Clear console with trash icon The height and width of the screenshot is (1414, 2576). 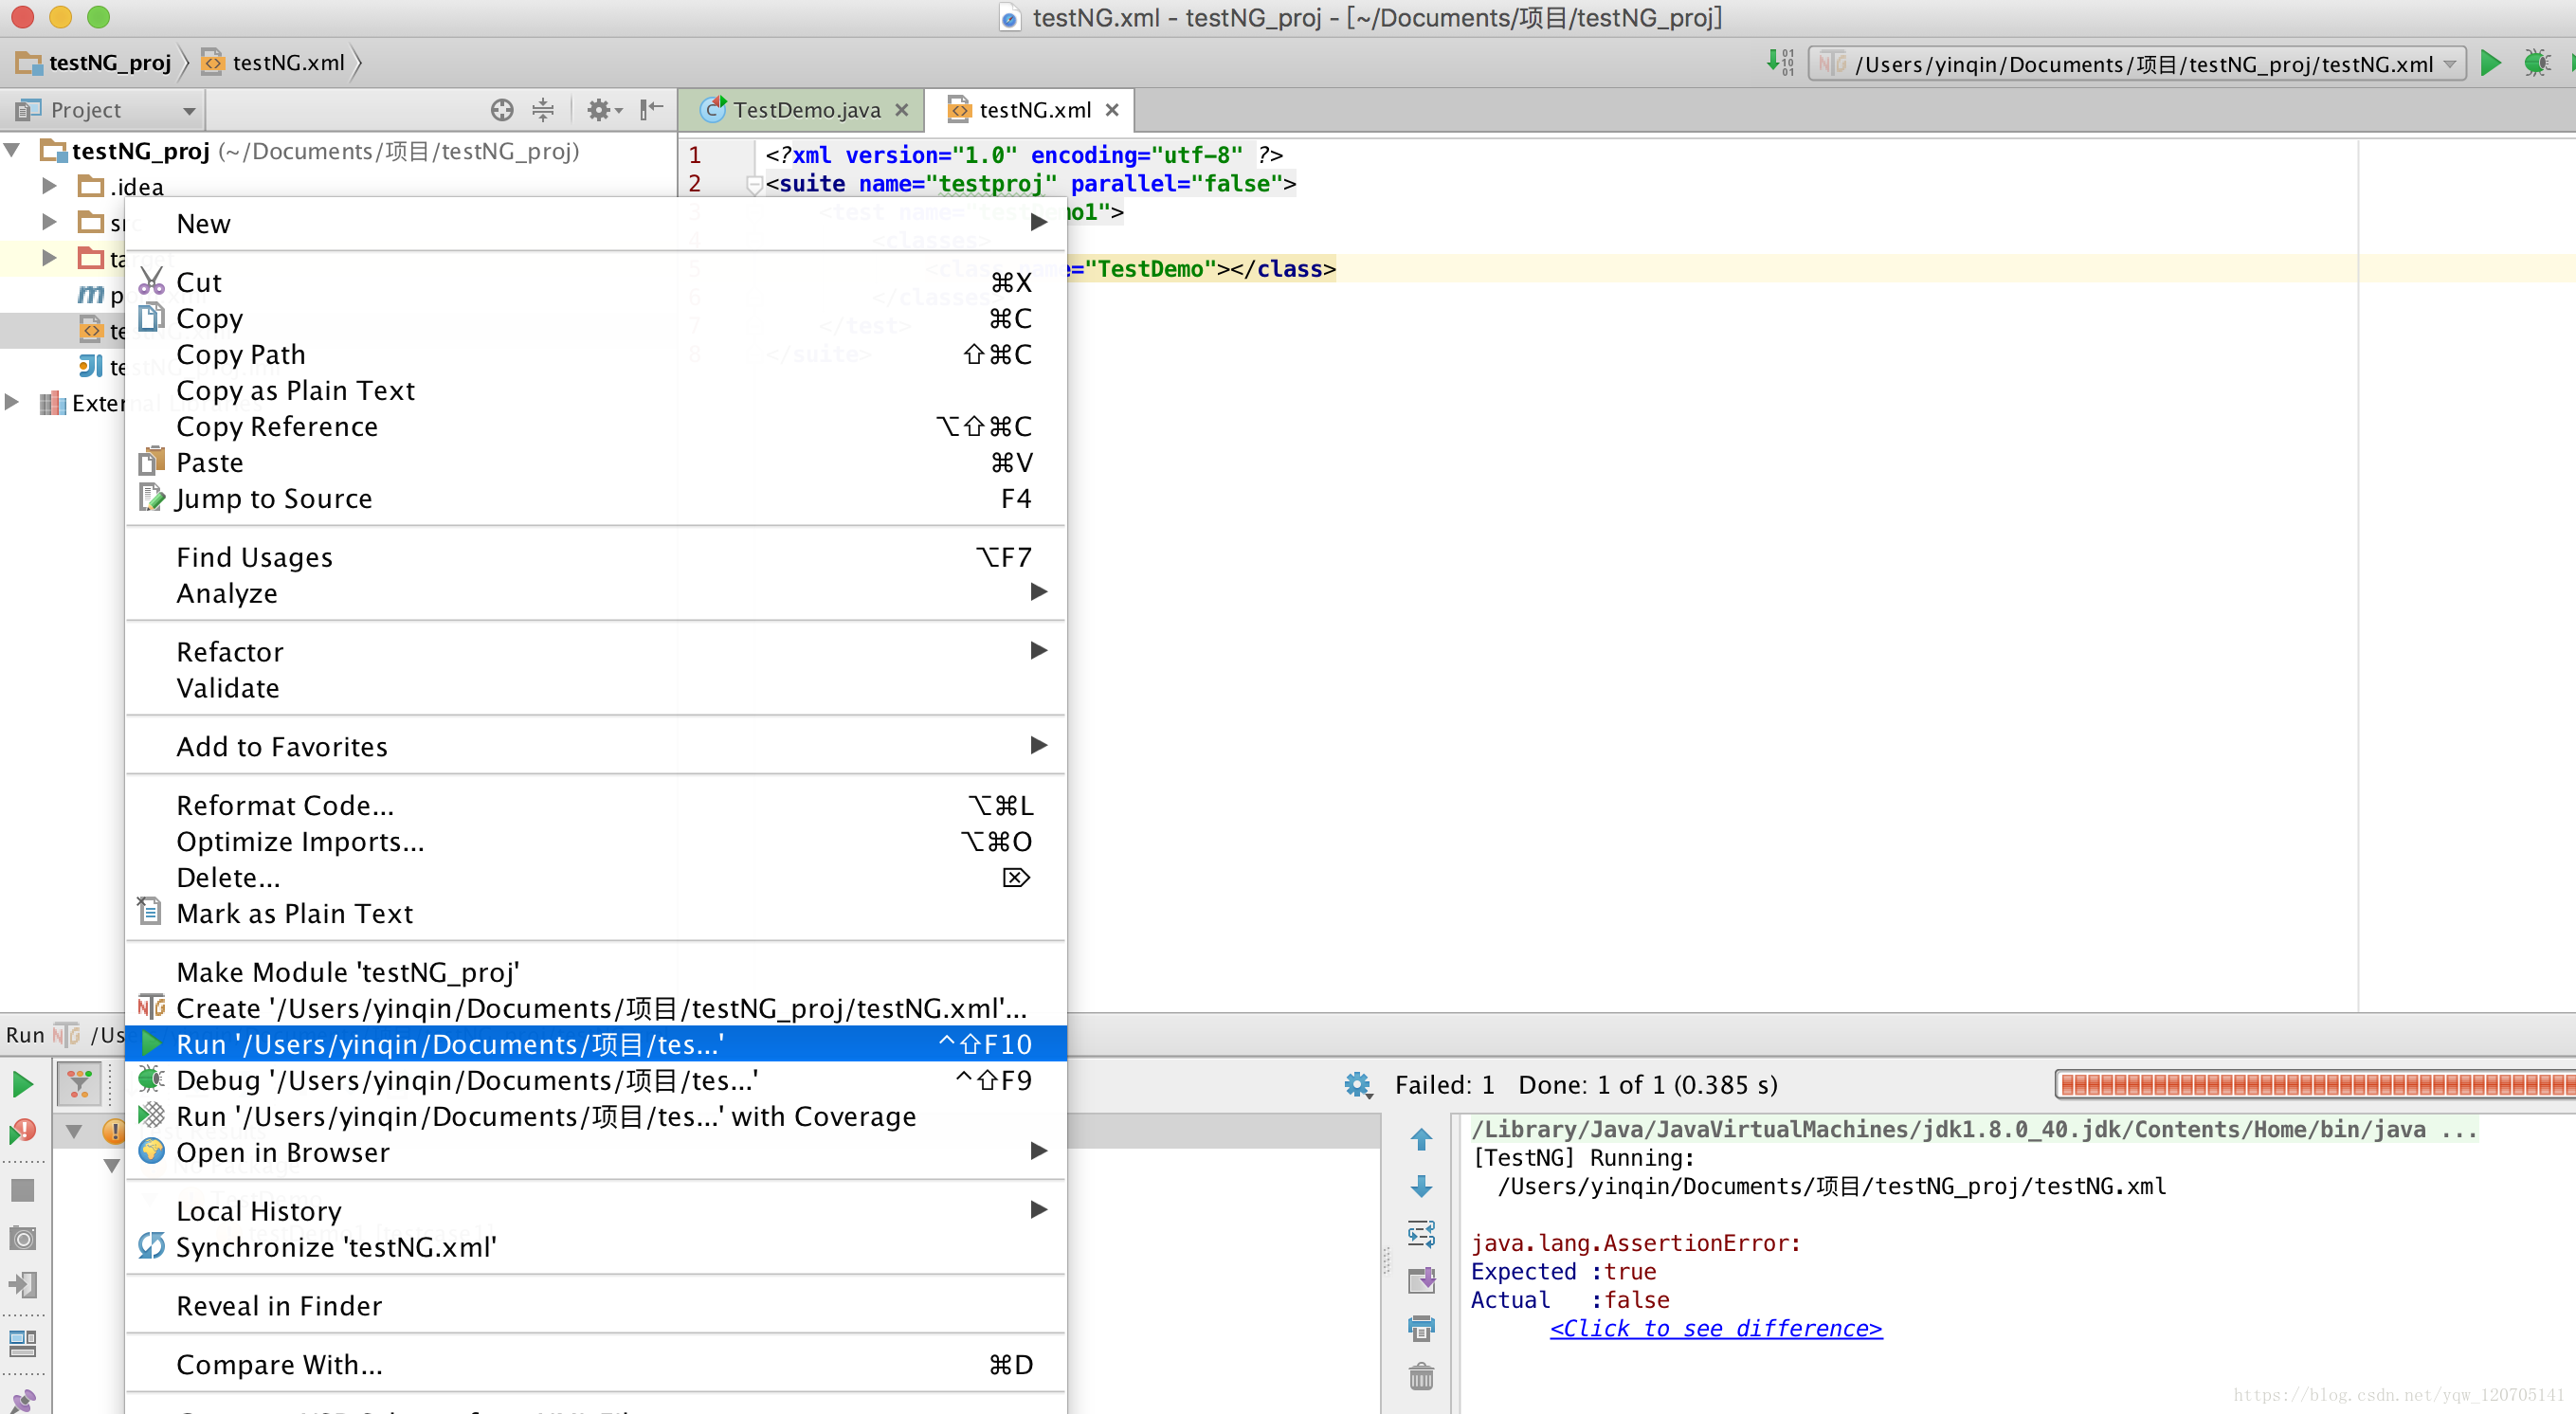pyautogui.click(x=1421, y=1377)
